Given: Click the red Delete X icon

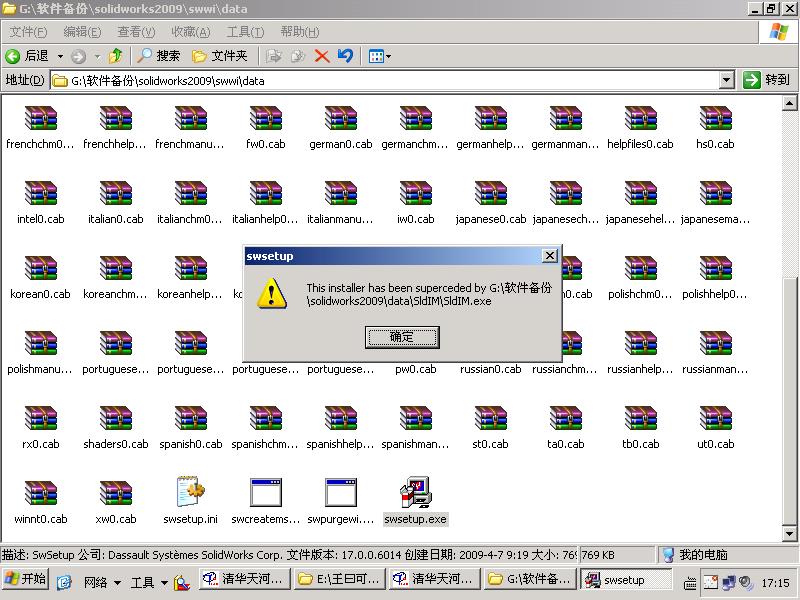Looking at the screenshot, I should point(322,56).
